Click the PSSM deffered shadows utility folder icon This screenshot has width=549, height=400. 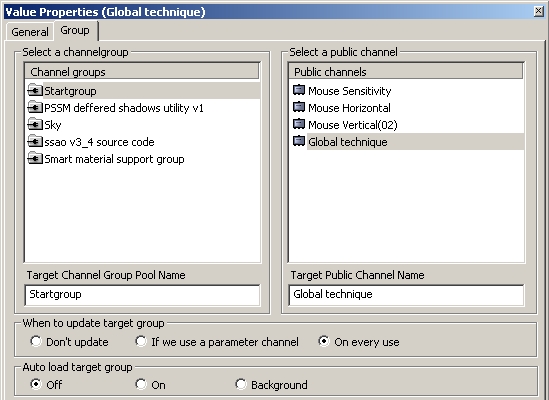35,107
